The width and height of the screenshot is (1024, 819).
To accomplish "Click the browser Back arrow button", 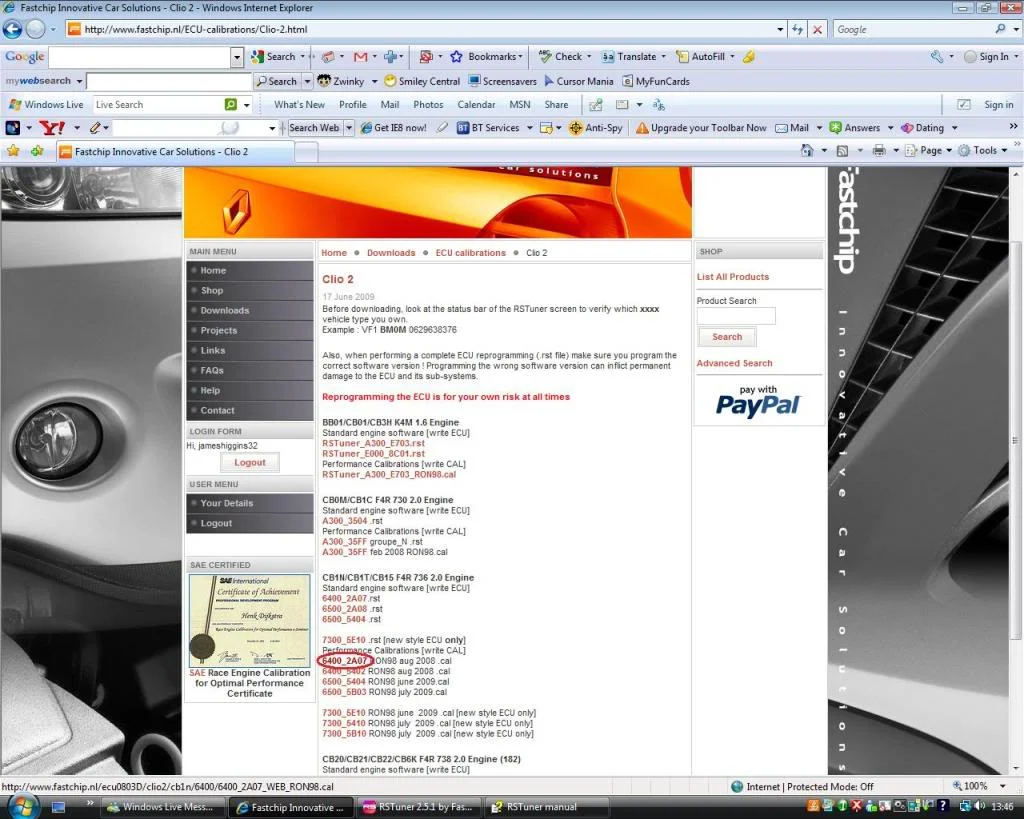I will point(12,29).
